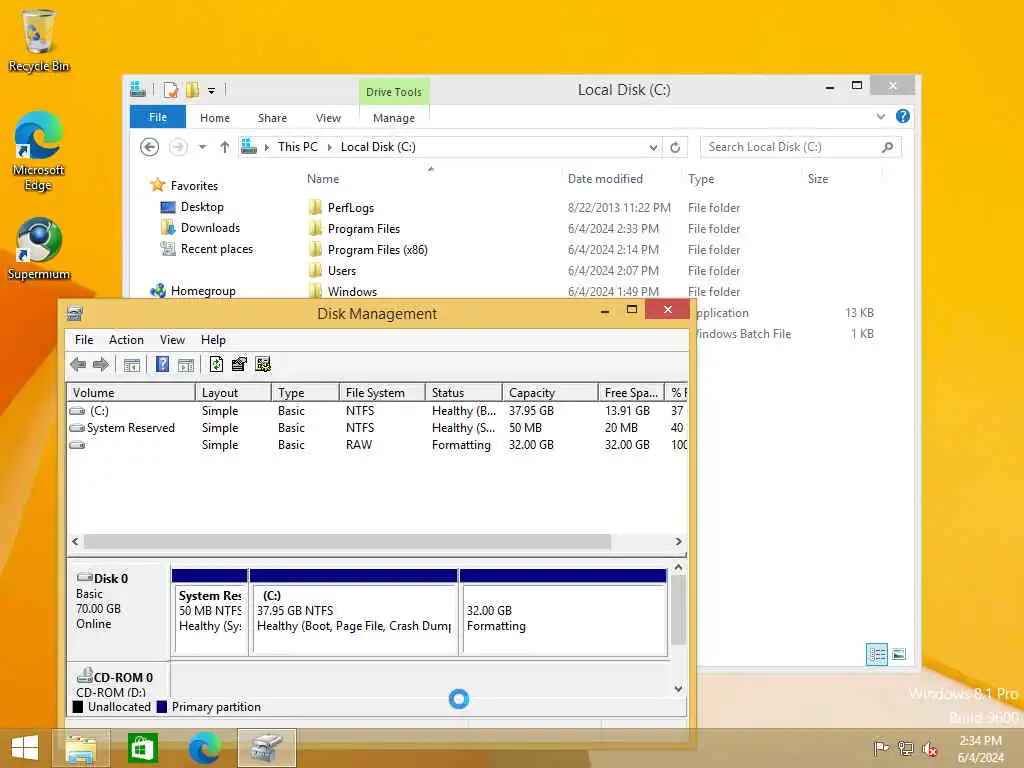Click the RAW file system cell
Screen dimensions: 1024x768
tap(359, 445)
